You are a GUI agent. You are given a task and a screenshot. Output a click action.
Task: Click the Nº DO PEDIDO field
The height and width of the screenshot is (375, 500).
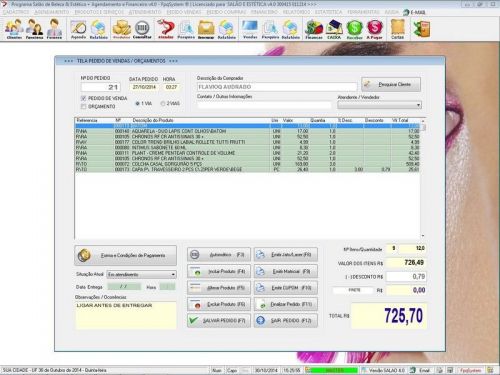101,87
